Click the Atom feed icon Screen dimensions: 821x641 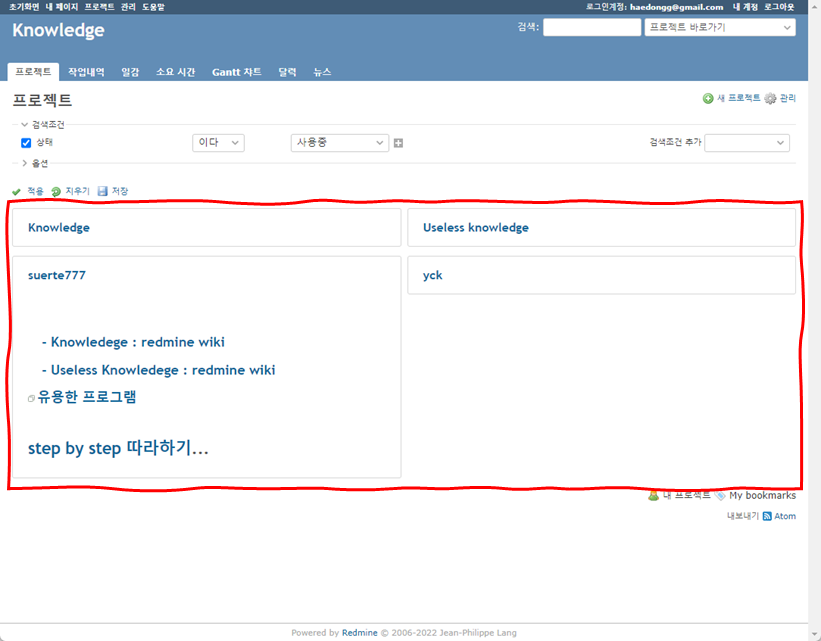pos(767,516)
